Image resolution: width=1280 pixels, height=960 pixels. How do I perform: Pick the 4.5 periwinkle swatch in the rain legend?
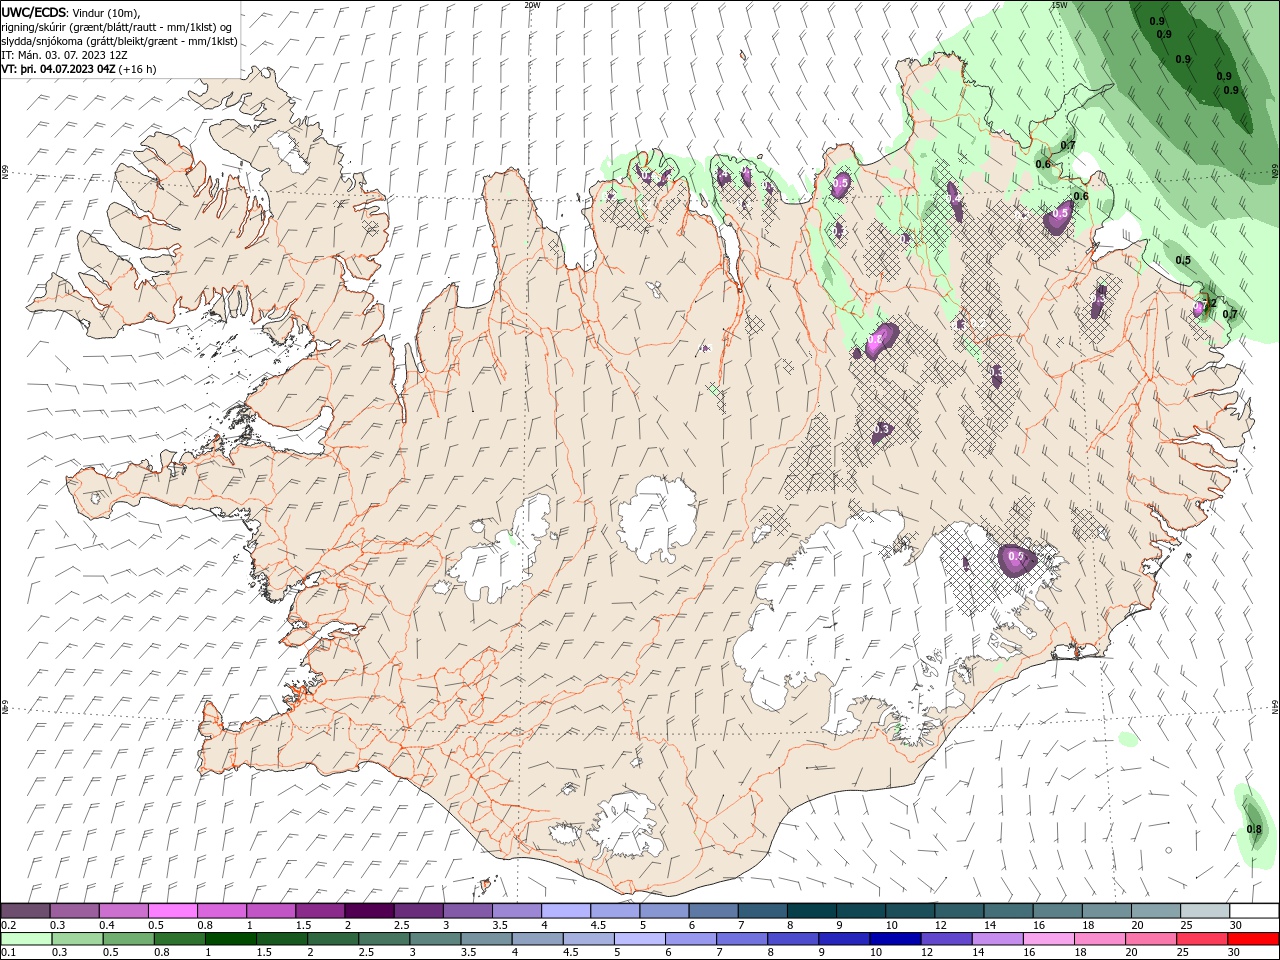point(588,939)
